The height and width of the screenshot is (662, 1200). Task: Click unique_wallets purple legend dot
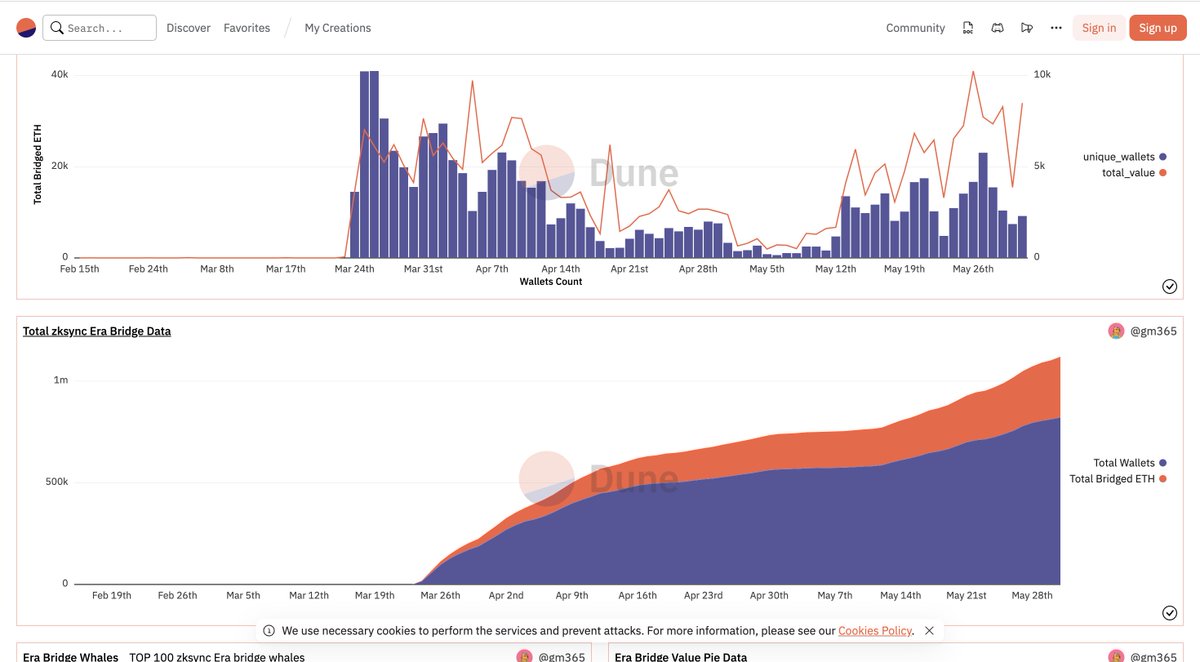[x=1163, y=157]
